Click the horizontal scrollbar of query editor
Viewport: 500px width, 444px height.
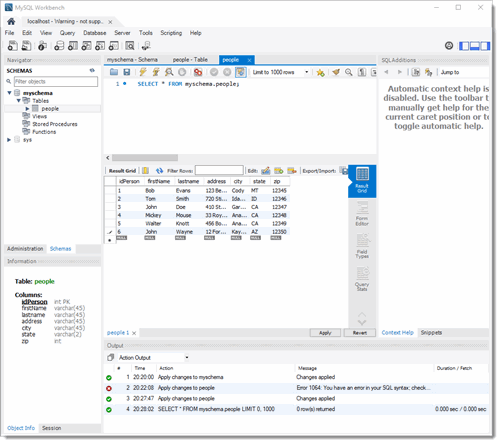145,158
